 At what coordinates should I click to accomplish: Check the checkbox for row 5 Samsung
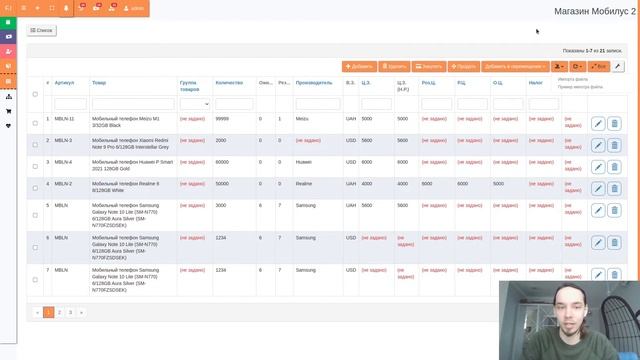coord(35,215)
